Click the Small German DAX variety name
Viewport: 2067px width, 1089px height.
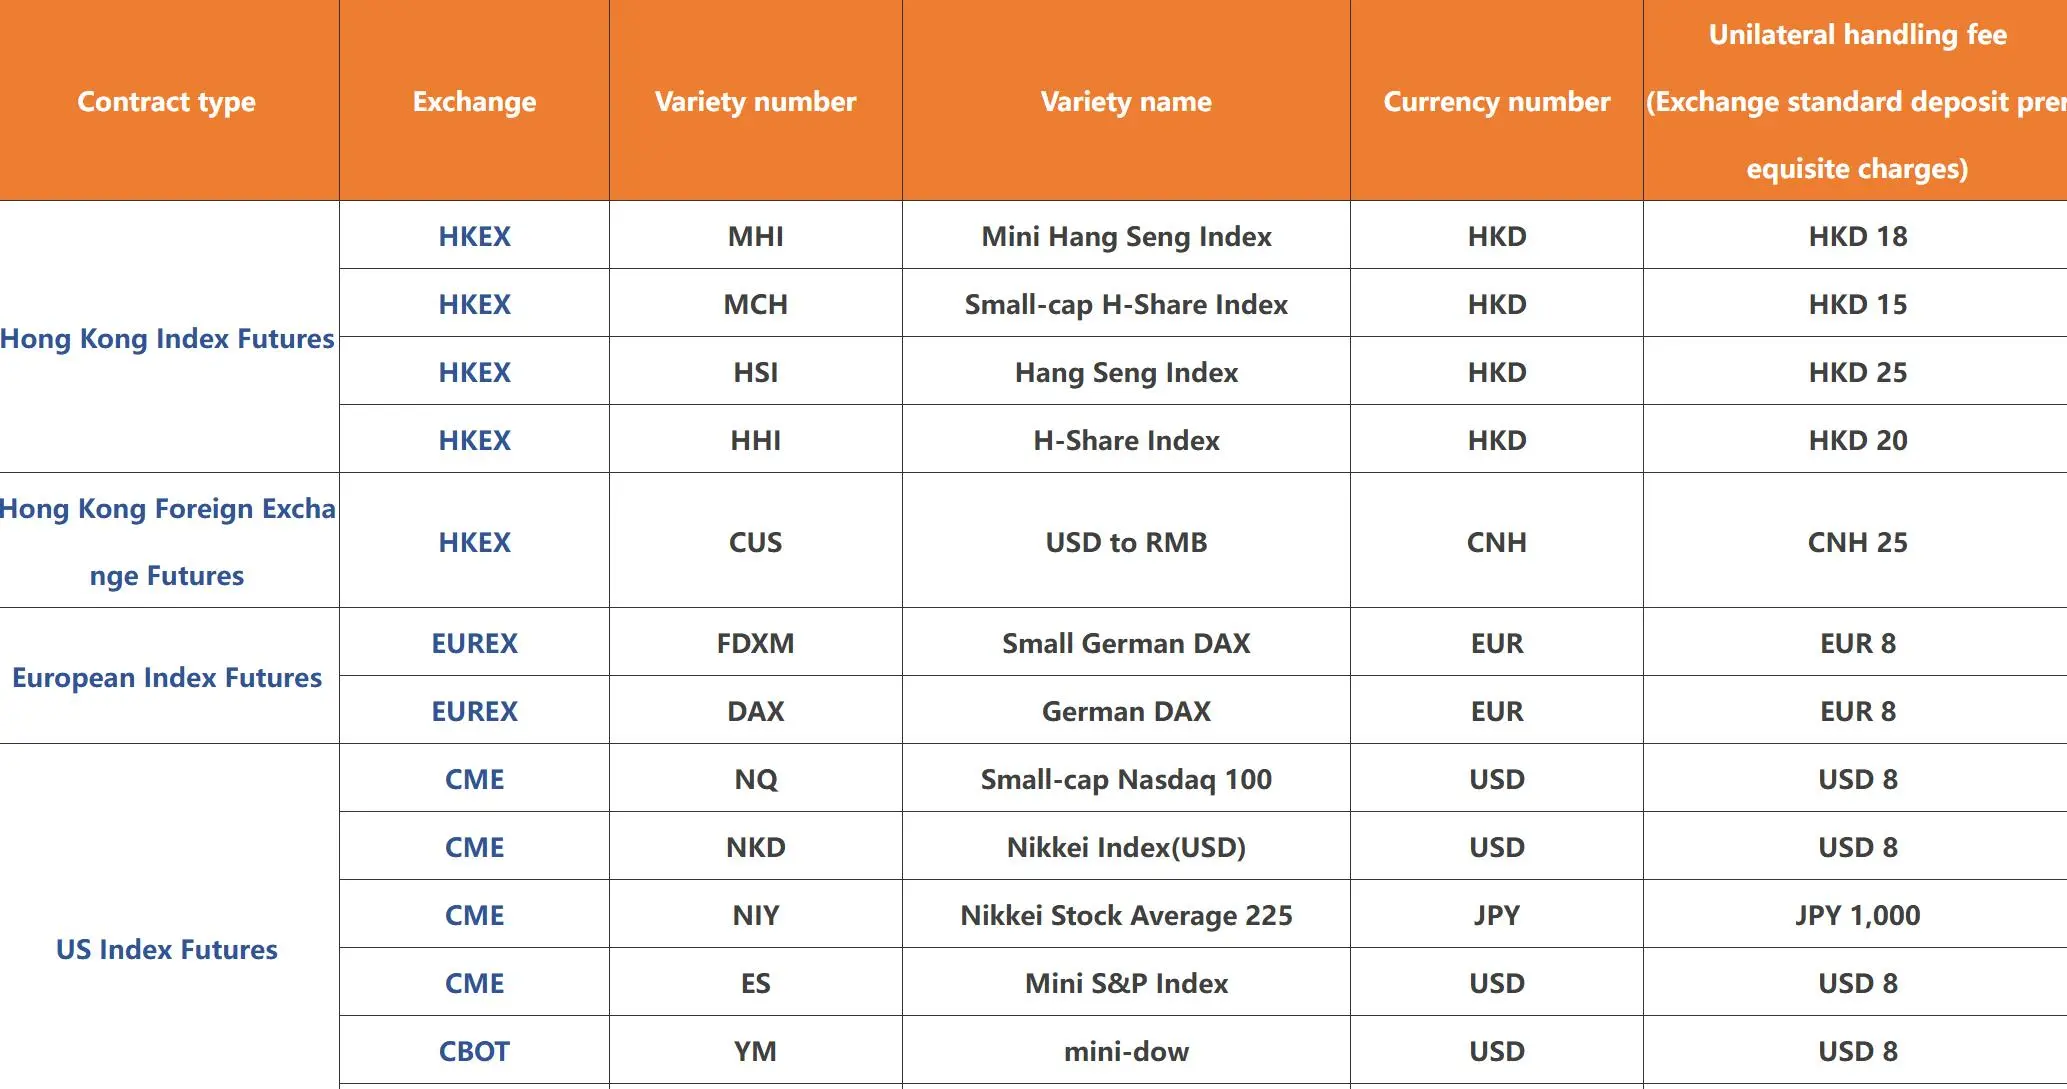[x=1126, y=644]
